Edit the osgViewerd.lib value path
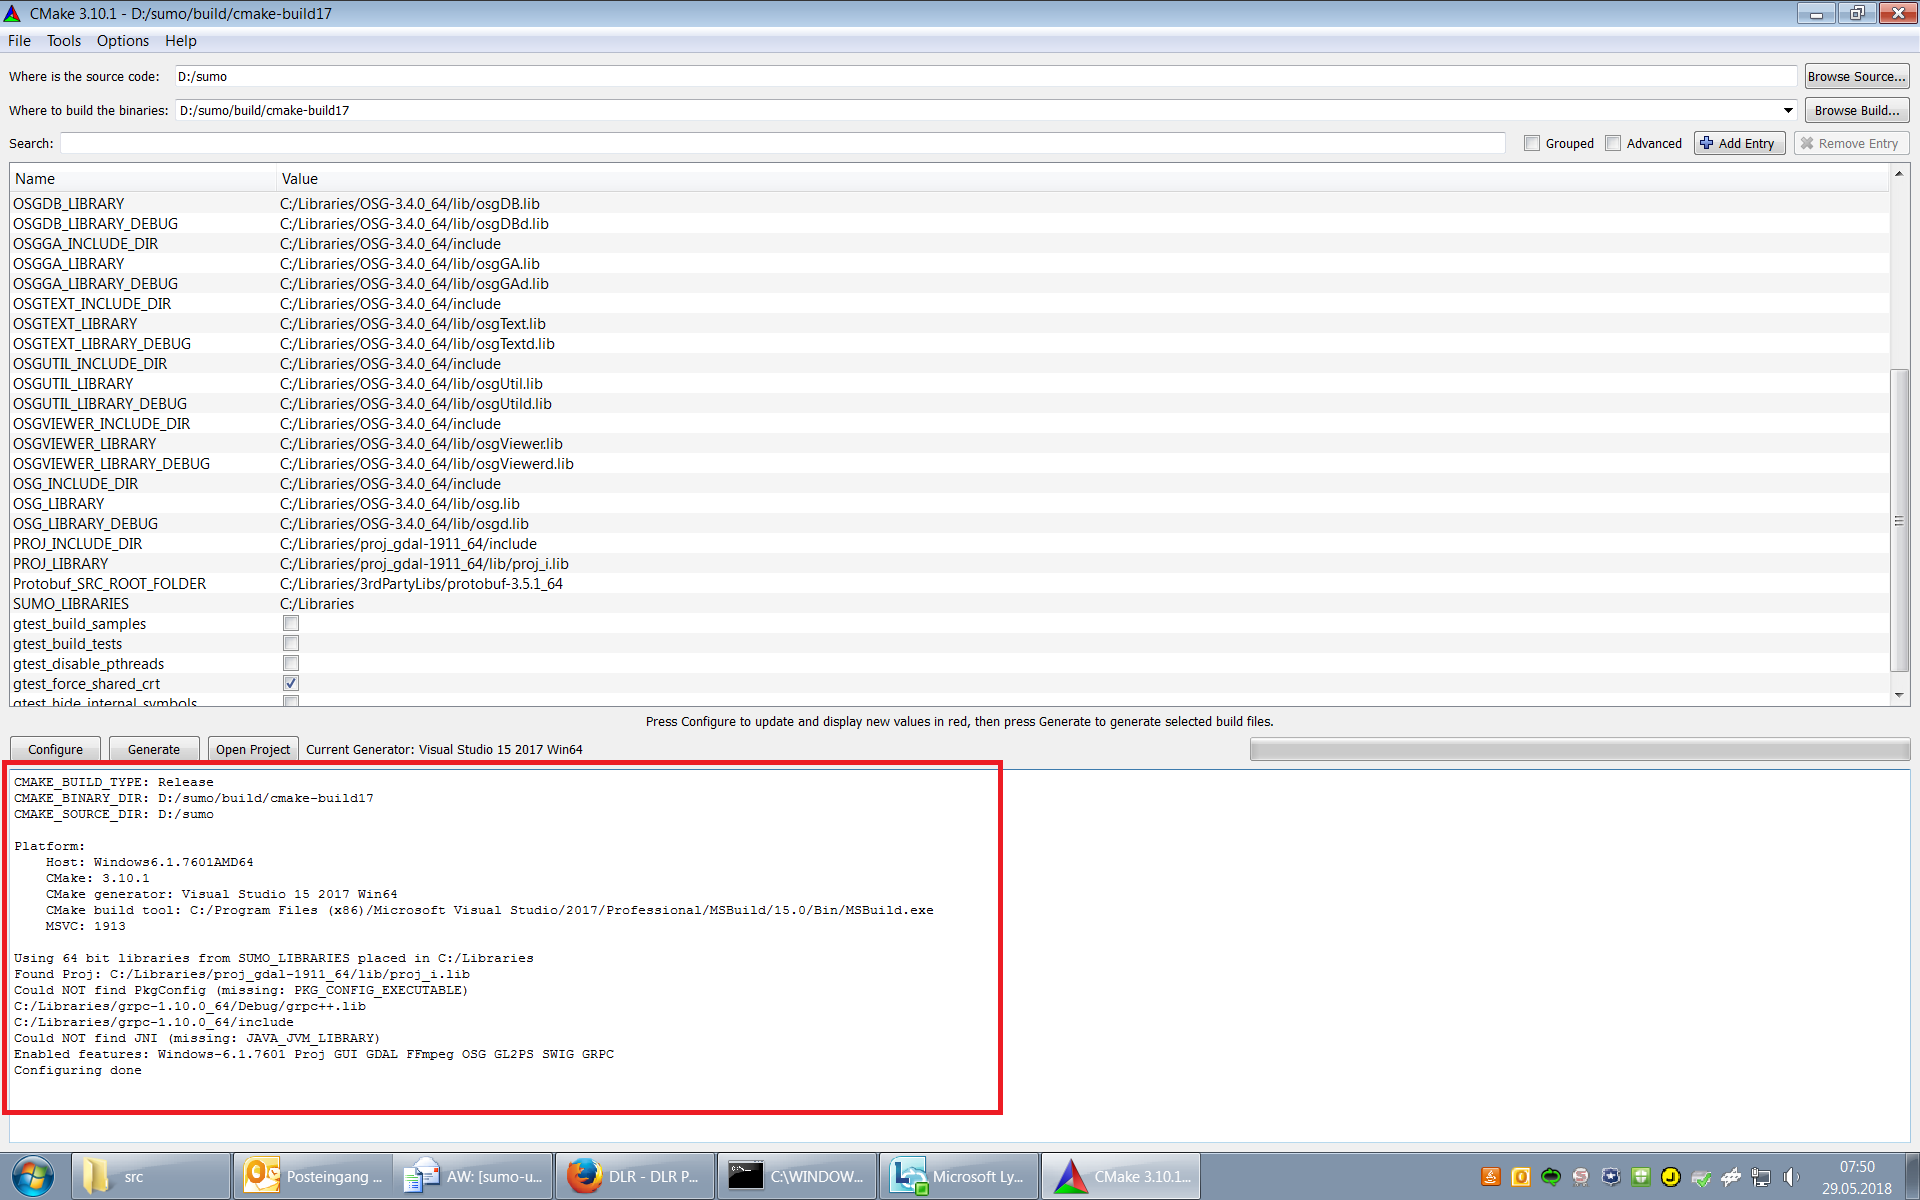Screen dimensions: 1920x1200 [x=427, y=464]
